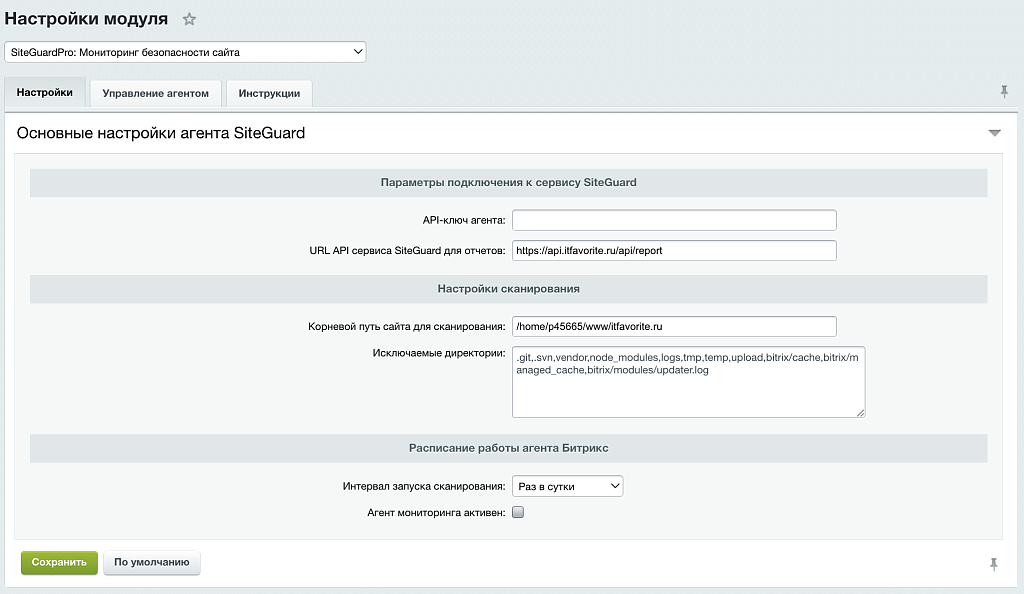Click the "Настройки сканирования" section header
Screen dimensions: 1024x594
pos(507,288)
